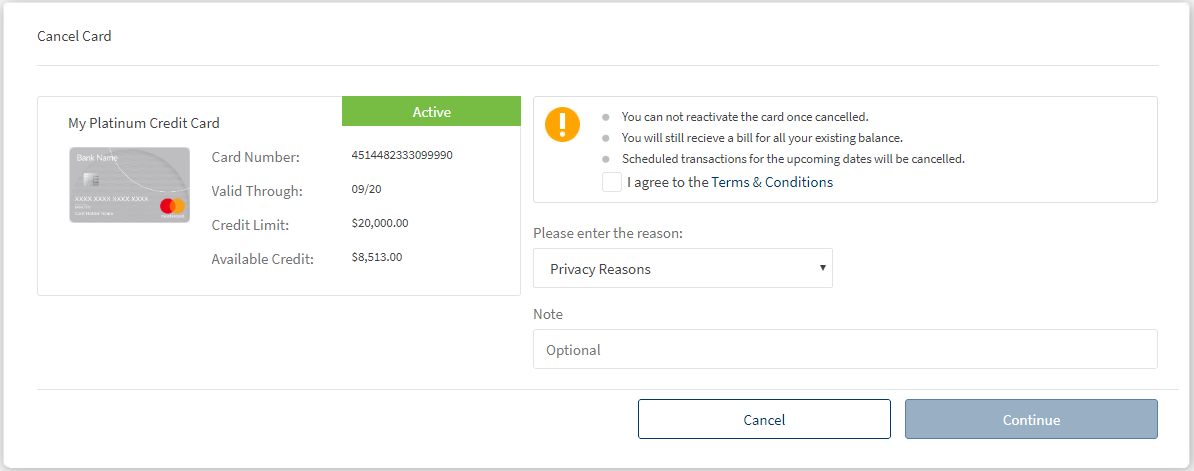Click inside the optional Note field
This screenshot has height=471, width=1194.
point(845,350)
